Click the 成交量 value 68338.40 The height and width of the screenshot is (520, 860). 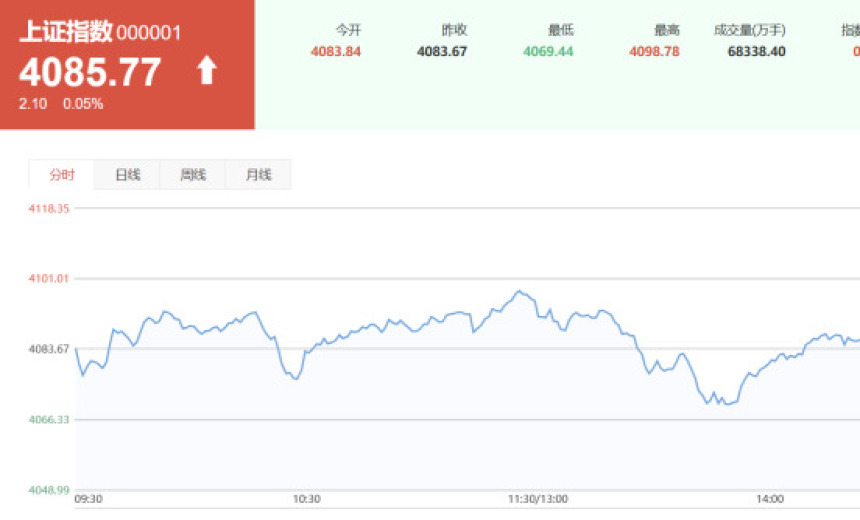(x=756, y=51)
